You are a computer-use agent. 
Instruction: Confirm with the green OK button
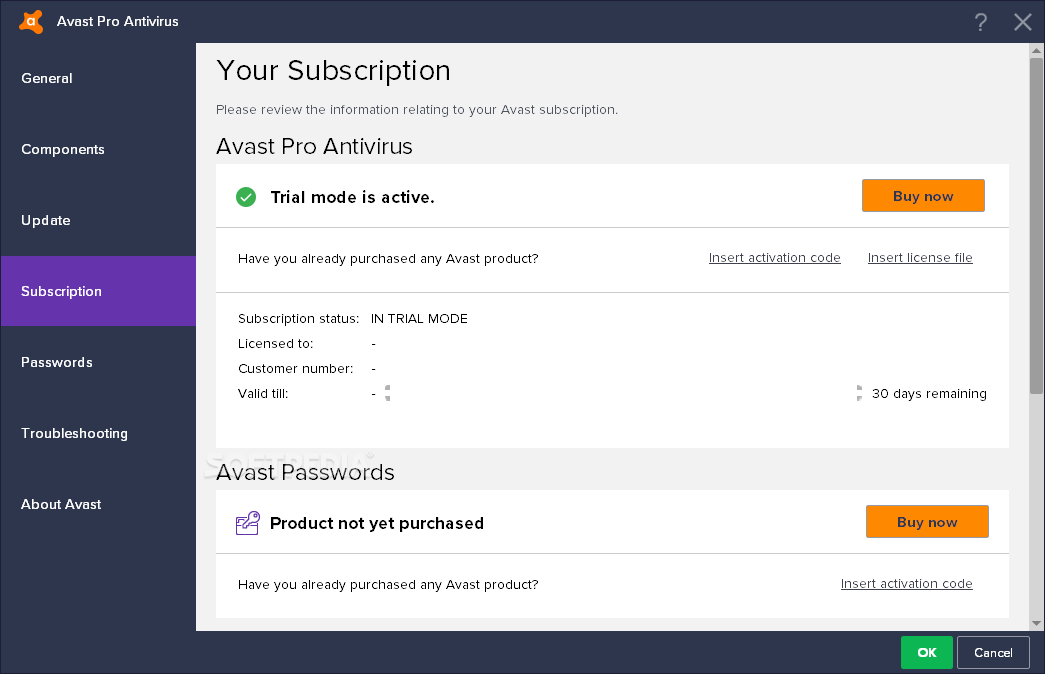926,653
